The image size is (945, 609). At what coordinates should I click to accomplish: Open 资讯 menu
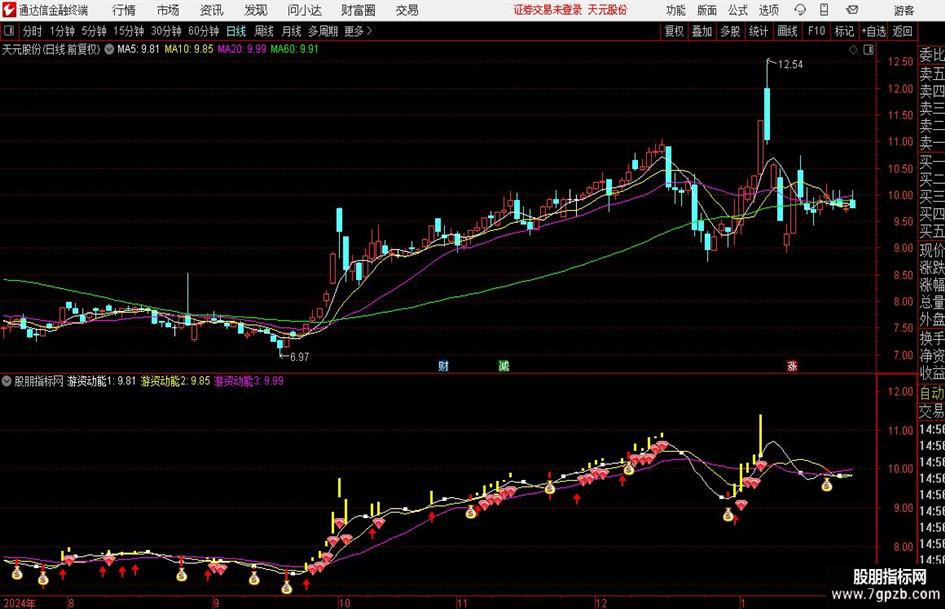click(x=212, y=10)
